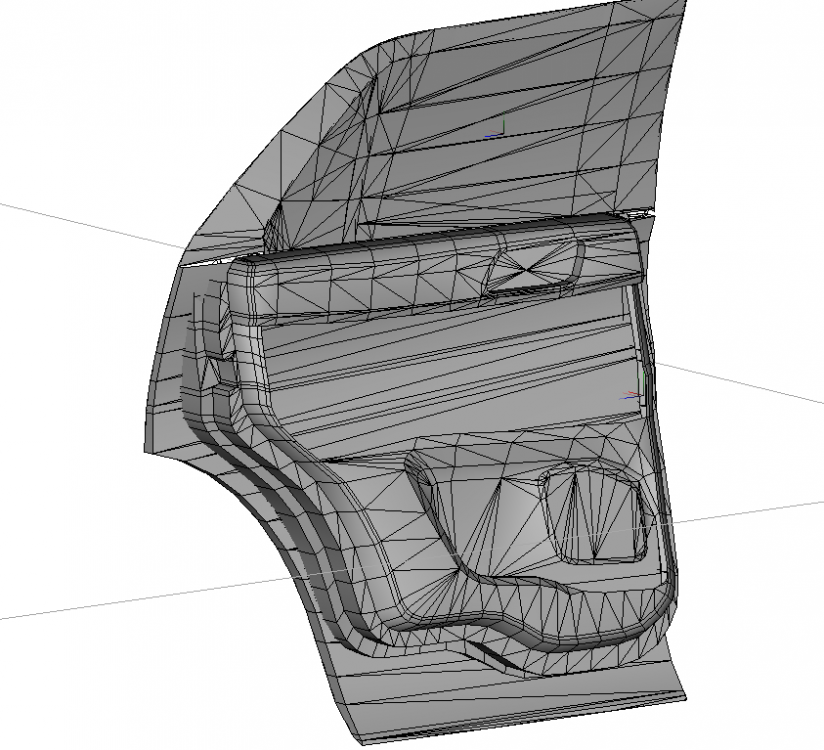Image resolution: width=824 pixels, height=750 pixels.
Task: Select the green axis of the upper triad
Action: pos(504,119)
